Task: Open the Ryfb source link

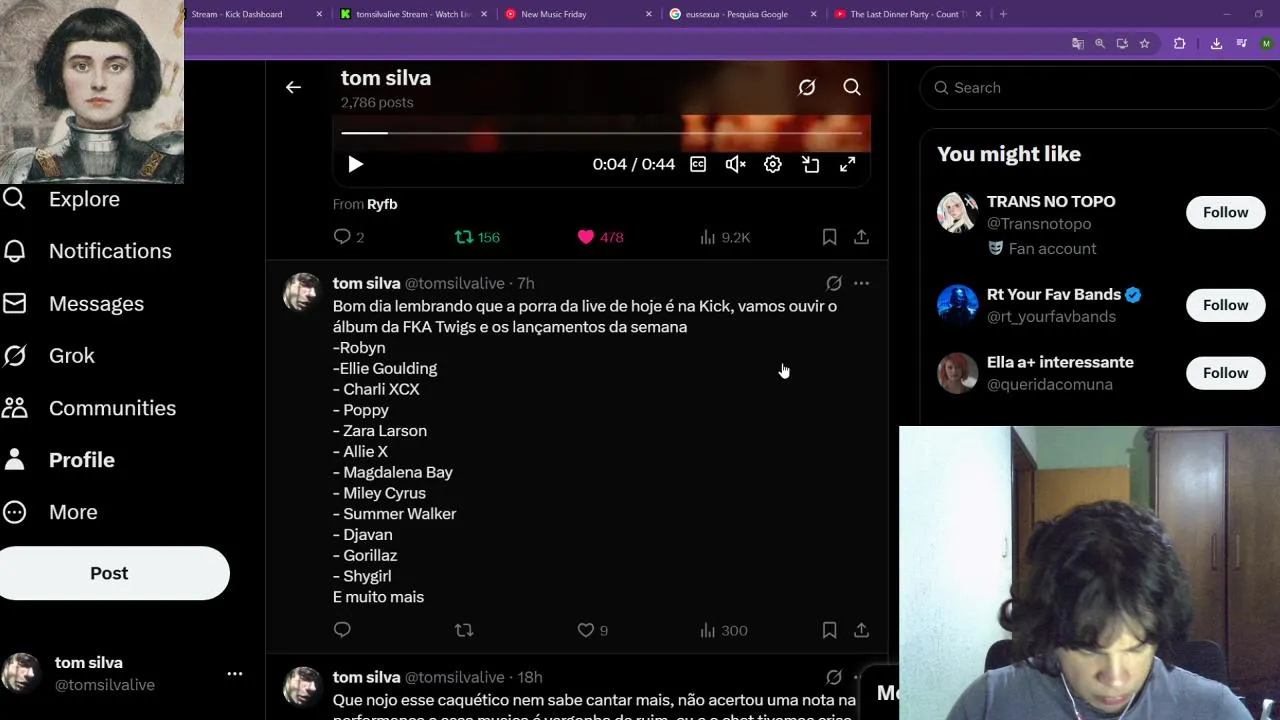Action: tap(382, 204)
